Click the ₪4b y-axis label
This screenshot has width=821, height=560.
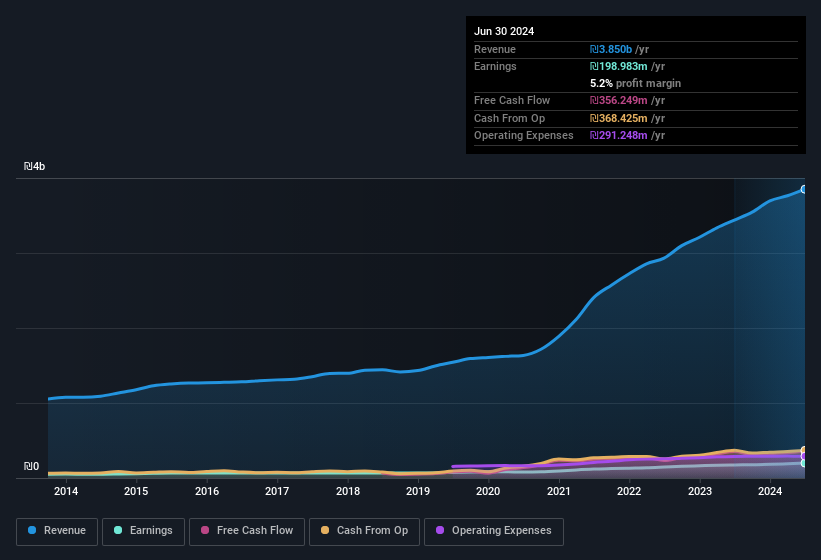coord(35,166)
